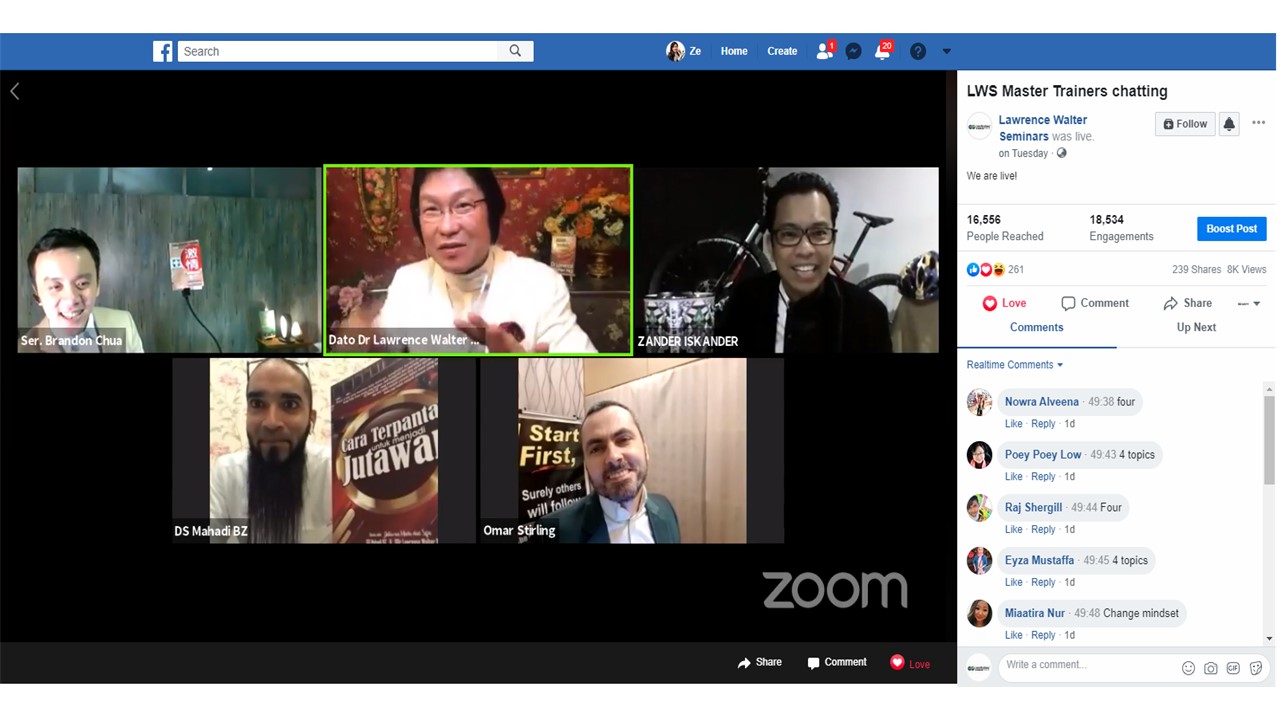
Task: Click the Comment button in sidebar
Action: (1095, 303)
